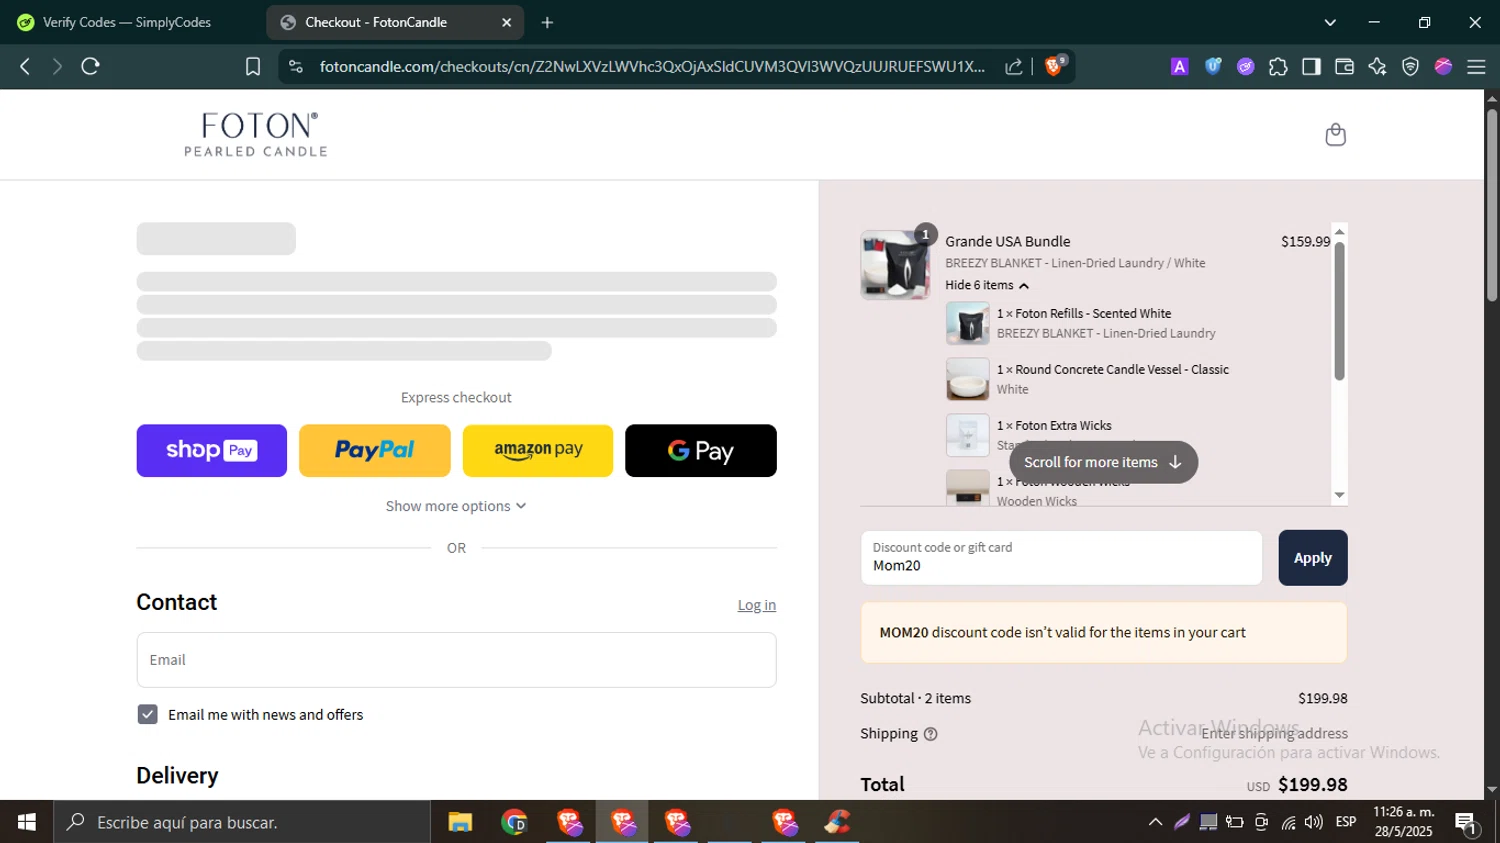Viewport: 1500px width, 843px height.
Task: Open tab search dropdown arrow
Action: click(x=1330, y=22)
